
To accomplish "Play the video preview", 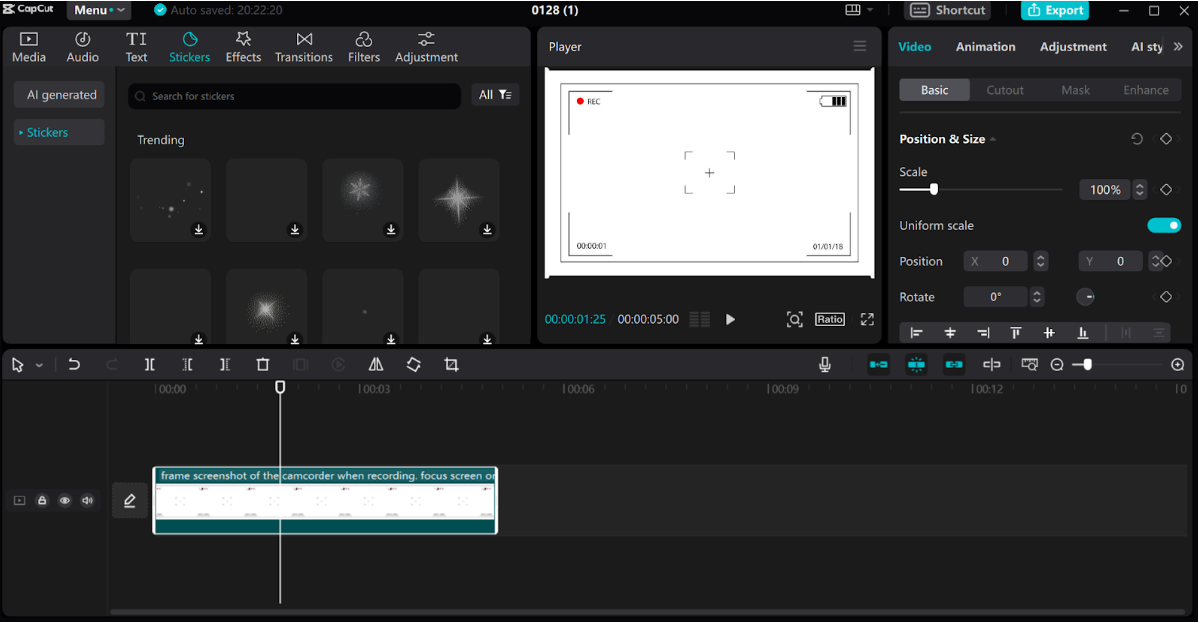I will click(x=730, y=319).
